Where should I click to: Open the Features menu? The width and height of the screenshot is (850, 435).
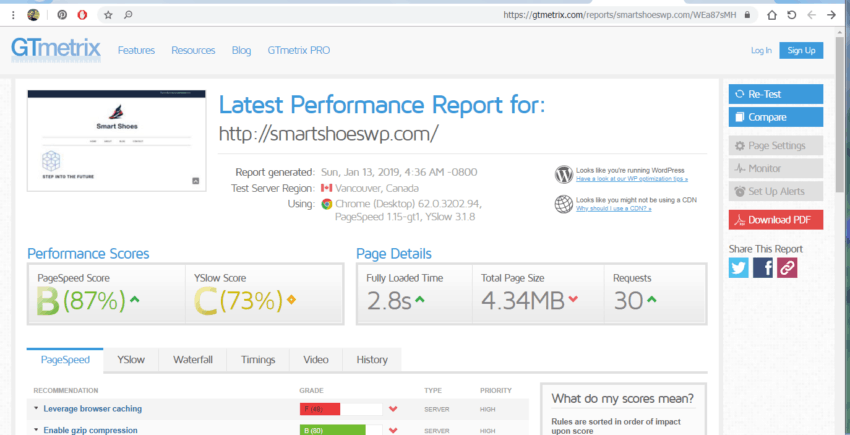[136, 50]
